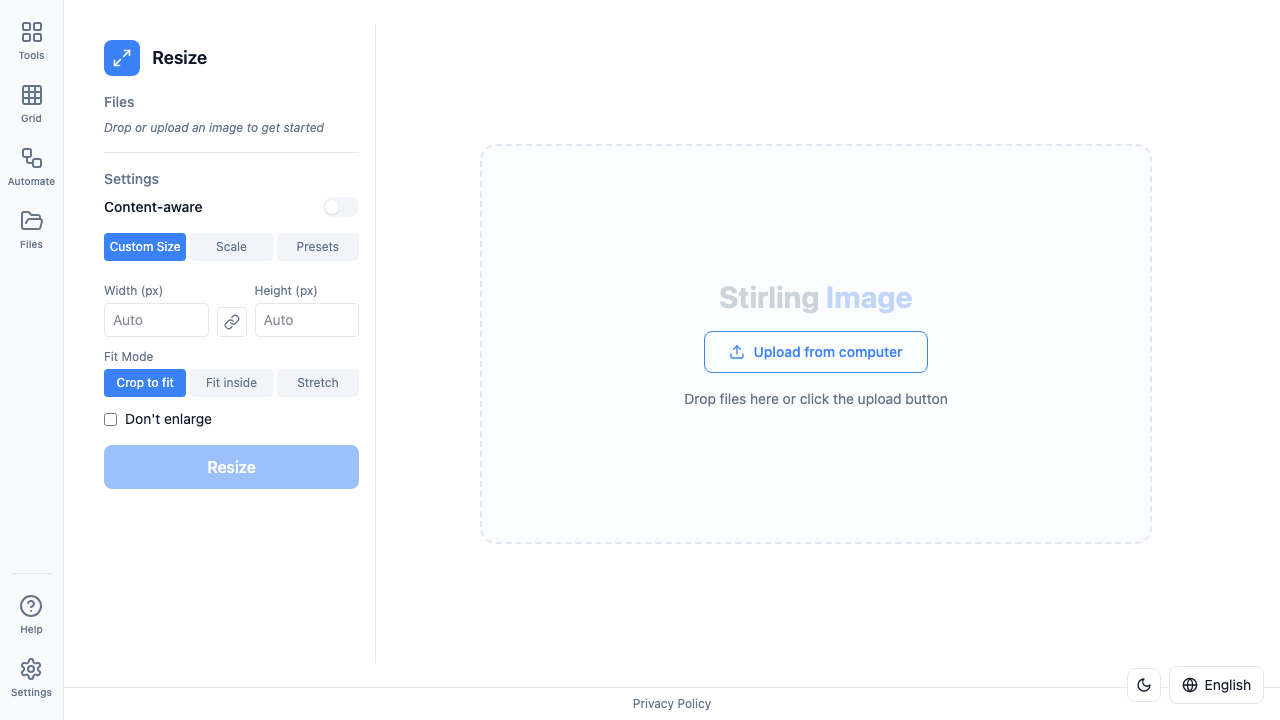Click the Stirling Image logo text
This screenshot has width=1280, height=720.
816,298
